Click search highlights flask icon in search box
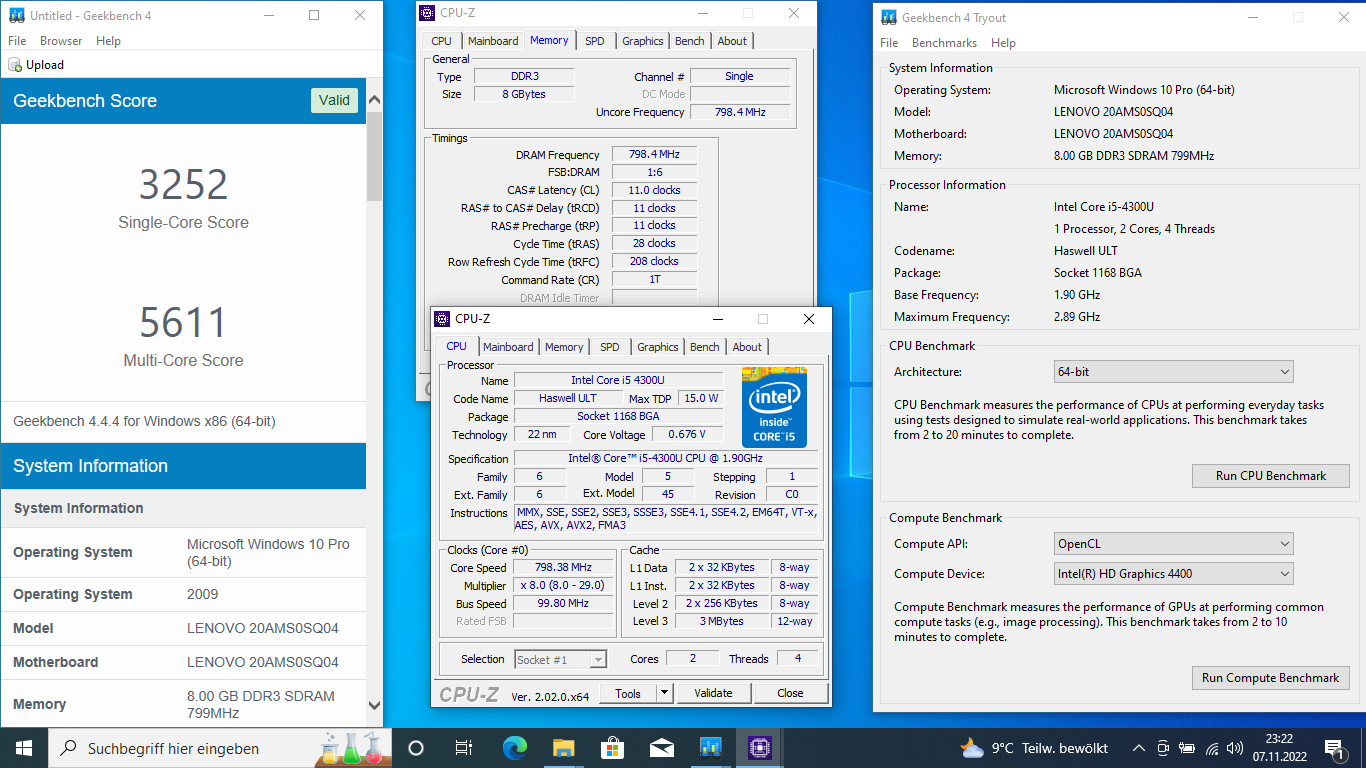 [354, 748]
